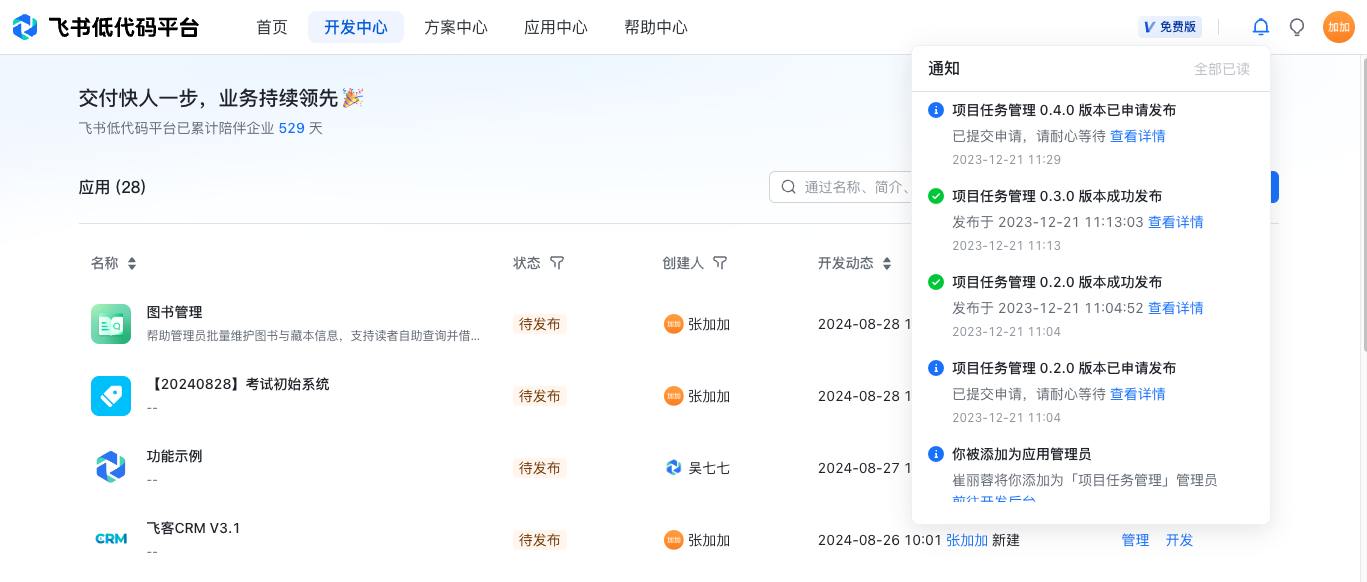This screenshot has height=582, width=1367.
Task: Click the green check icon beside 0.3.0 版本成功发布
Action: [936, 196]
